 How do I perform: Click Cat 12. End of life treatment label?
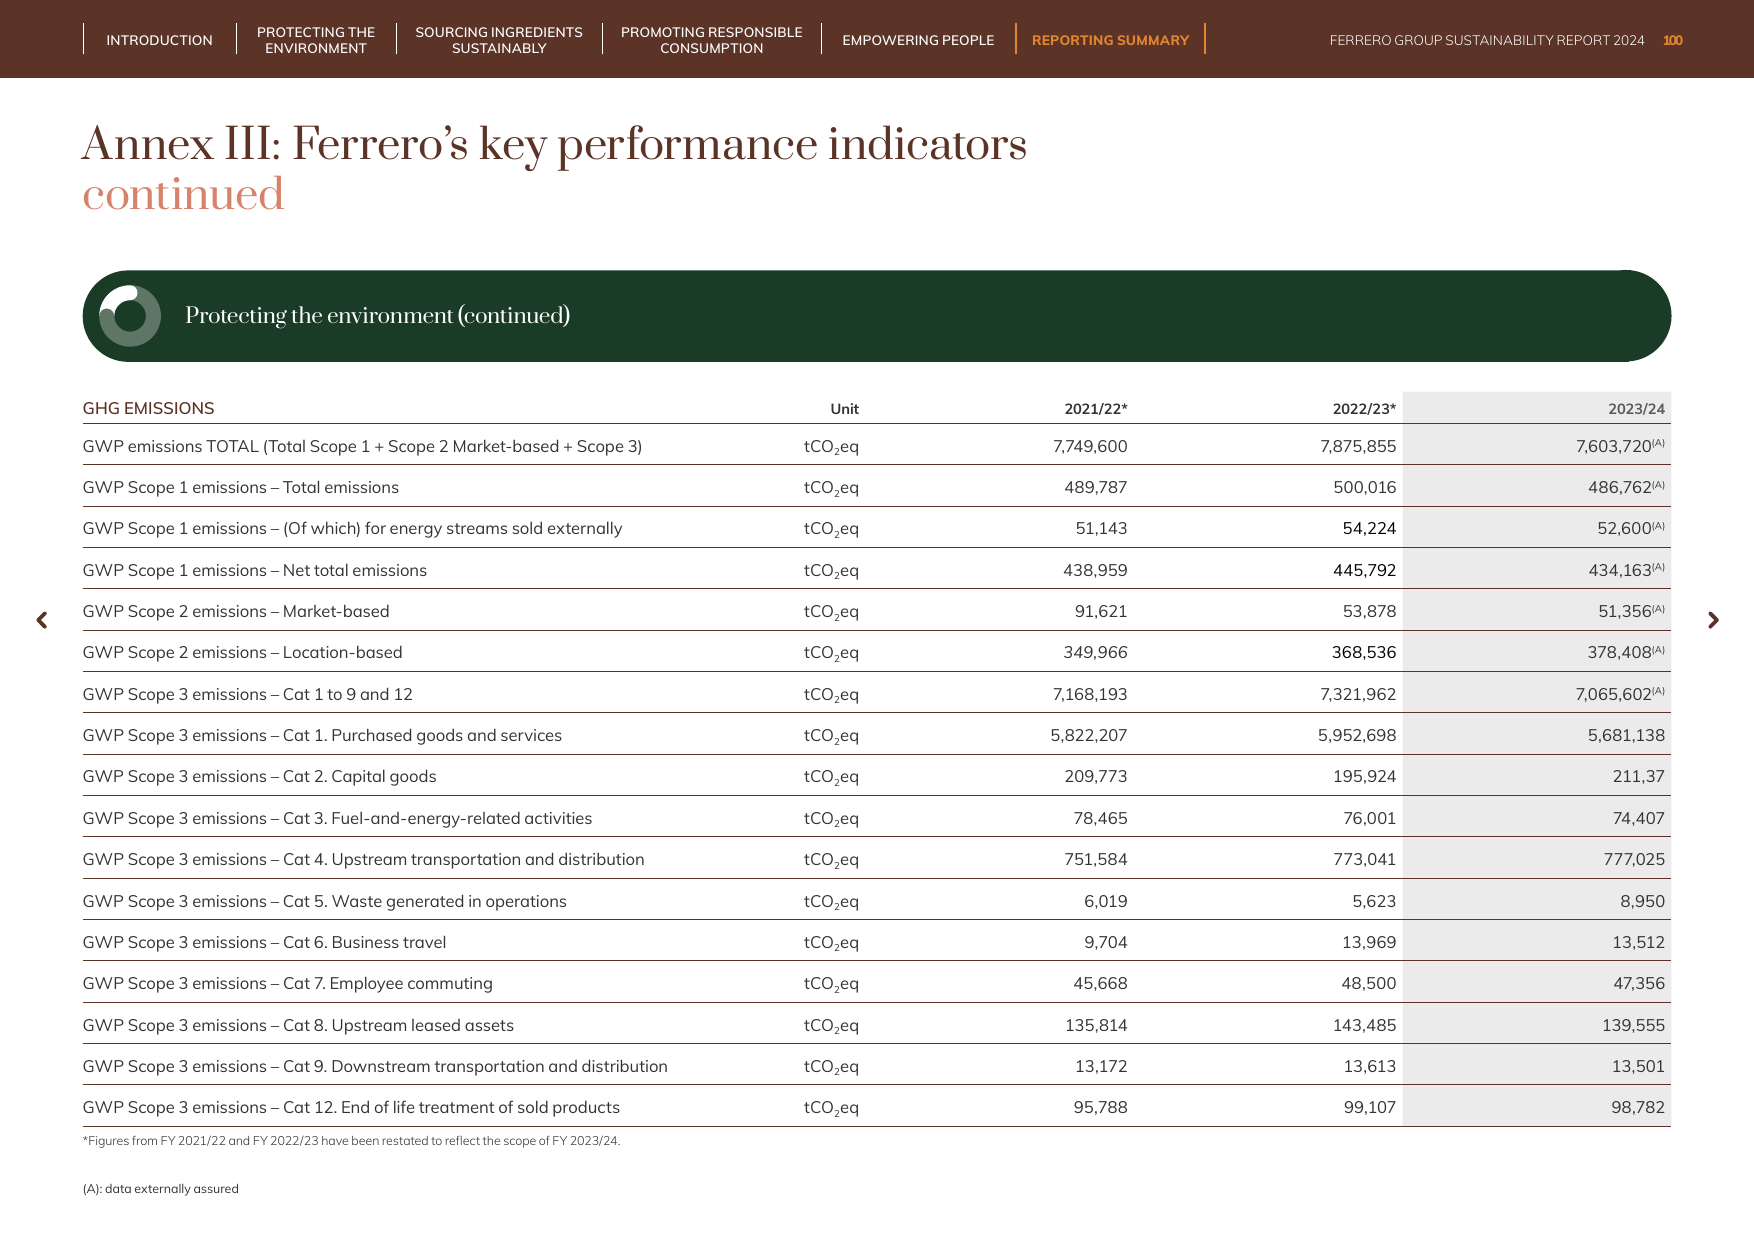(x=351, y=1107)
